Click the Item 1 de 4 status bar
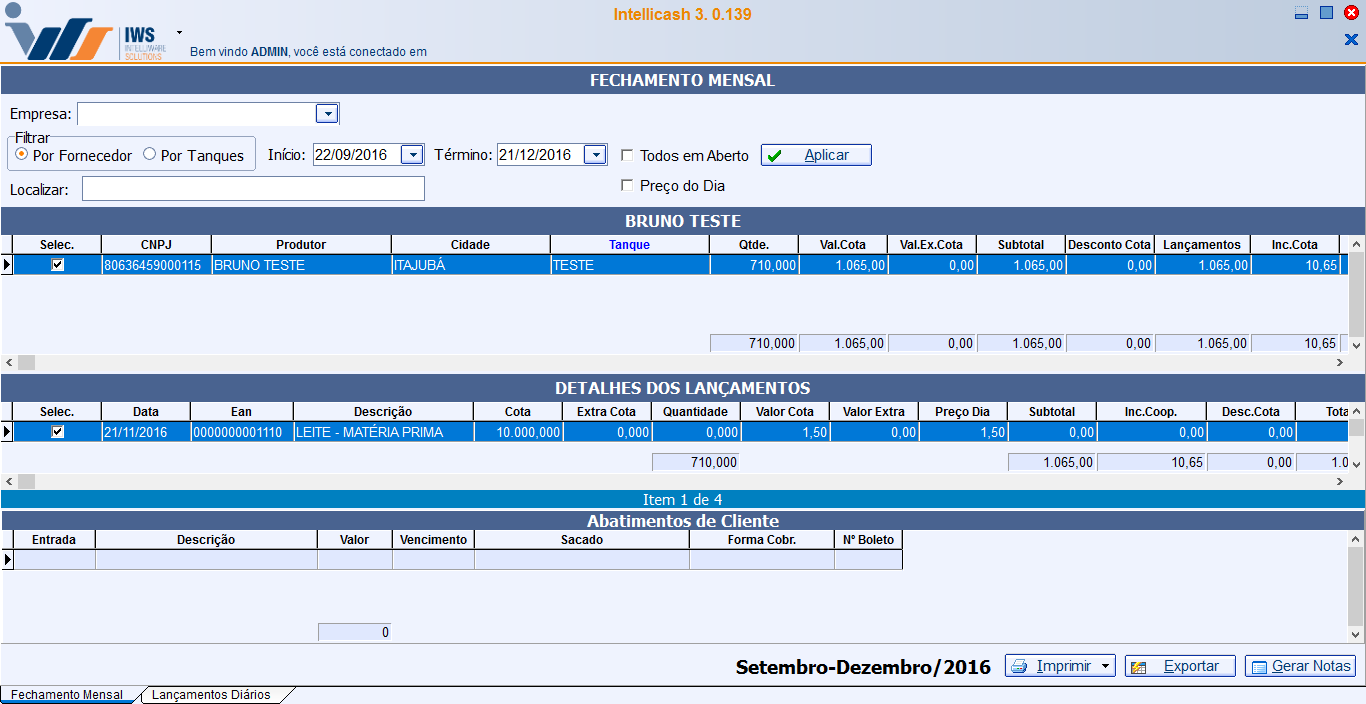1366x704 pixels. click(683, 499)
